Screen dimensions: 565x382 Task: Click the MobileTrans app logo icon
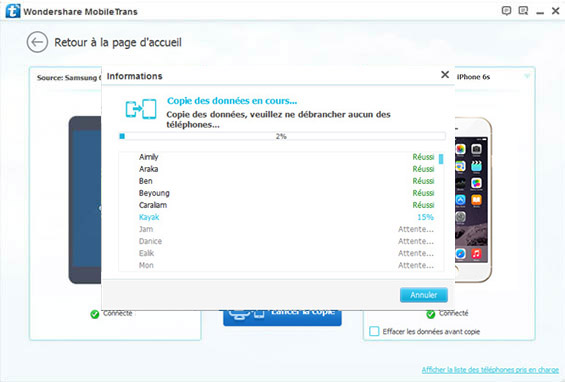13,11
